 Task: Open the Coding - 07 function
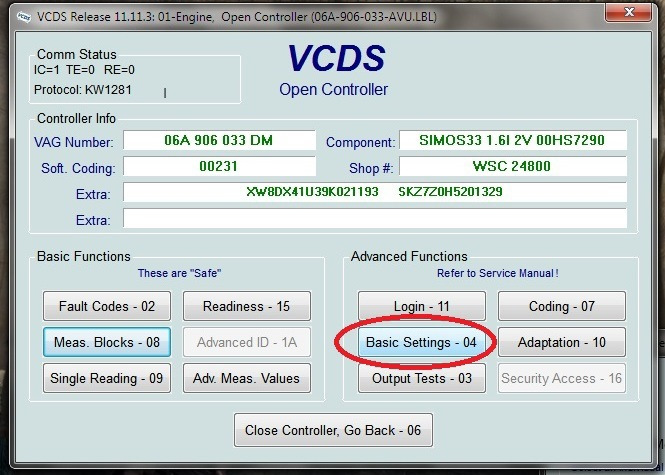(x=562, y=306)
